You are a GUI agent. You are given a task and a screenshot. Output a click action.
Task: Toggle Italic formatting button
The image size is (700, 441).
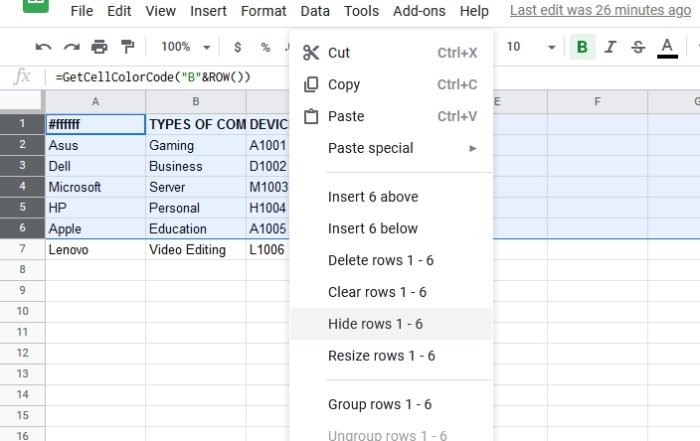(x=609, y=47)
